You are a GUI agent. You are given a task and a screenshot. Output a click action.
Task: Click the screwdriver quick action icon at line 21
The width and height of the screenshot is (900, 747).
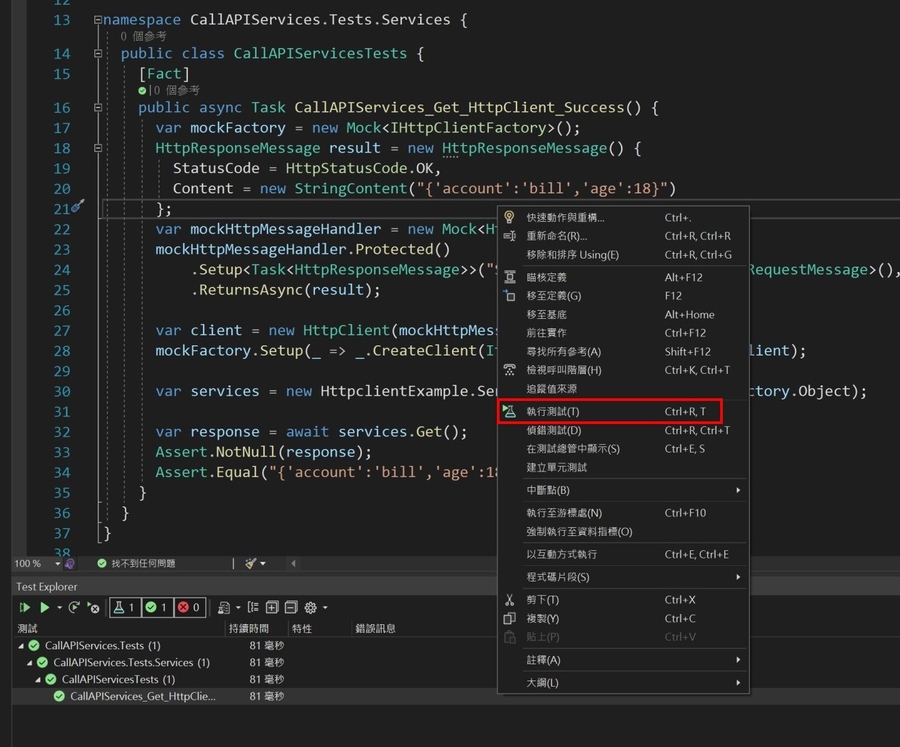pos(78,207)
